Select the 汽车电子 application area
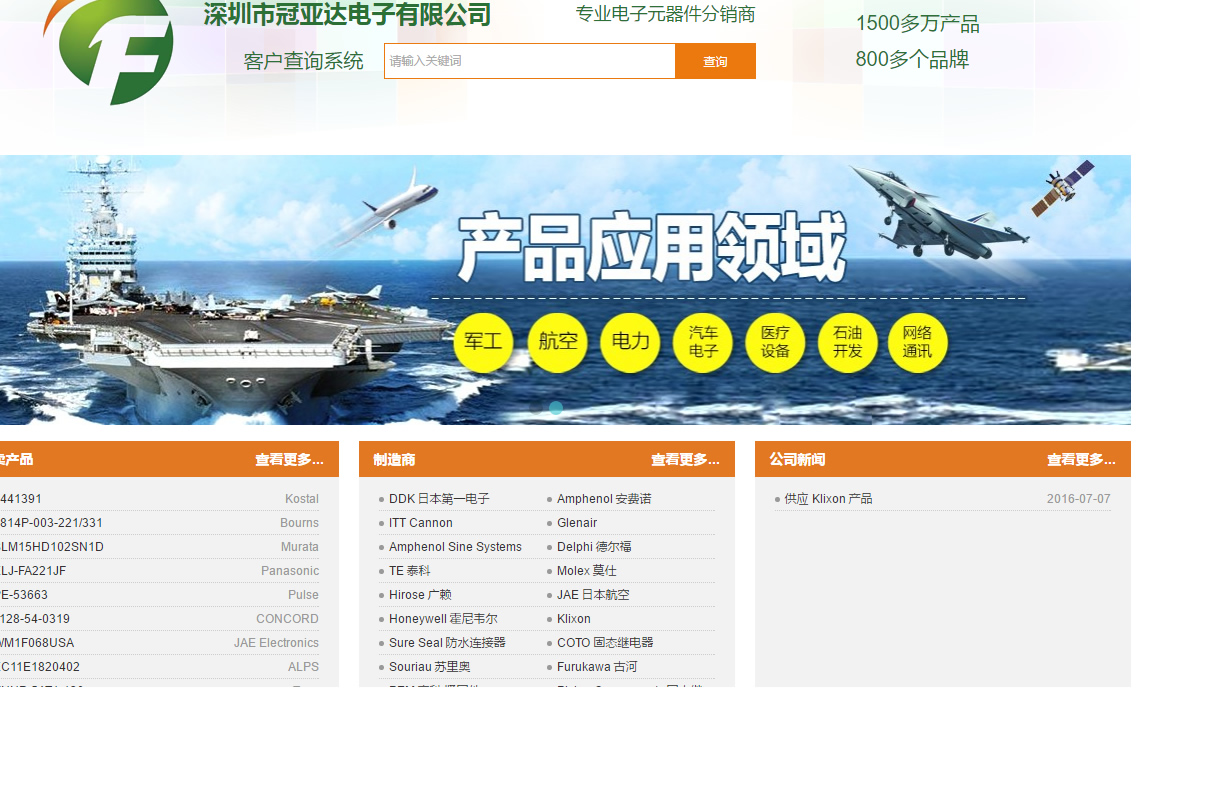 point(702,342)
